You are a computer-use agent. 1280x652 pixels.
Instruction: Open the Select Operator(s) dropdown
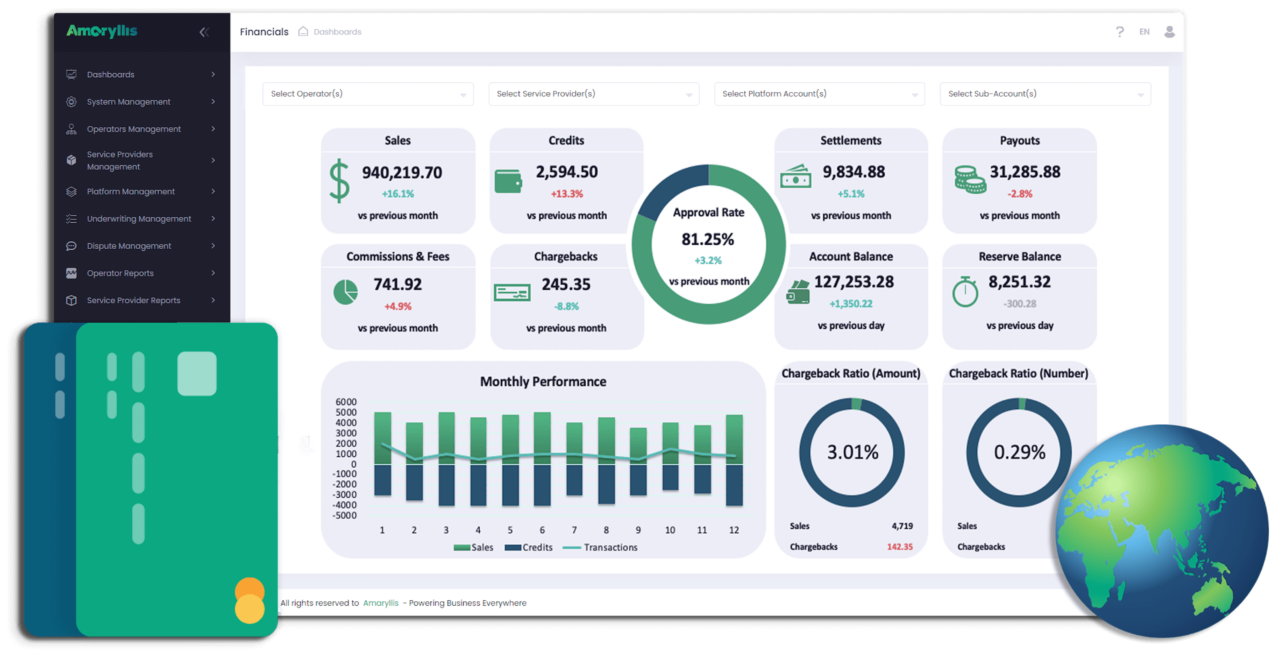pyautogui.click(x=367, y=94)
